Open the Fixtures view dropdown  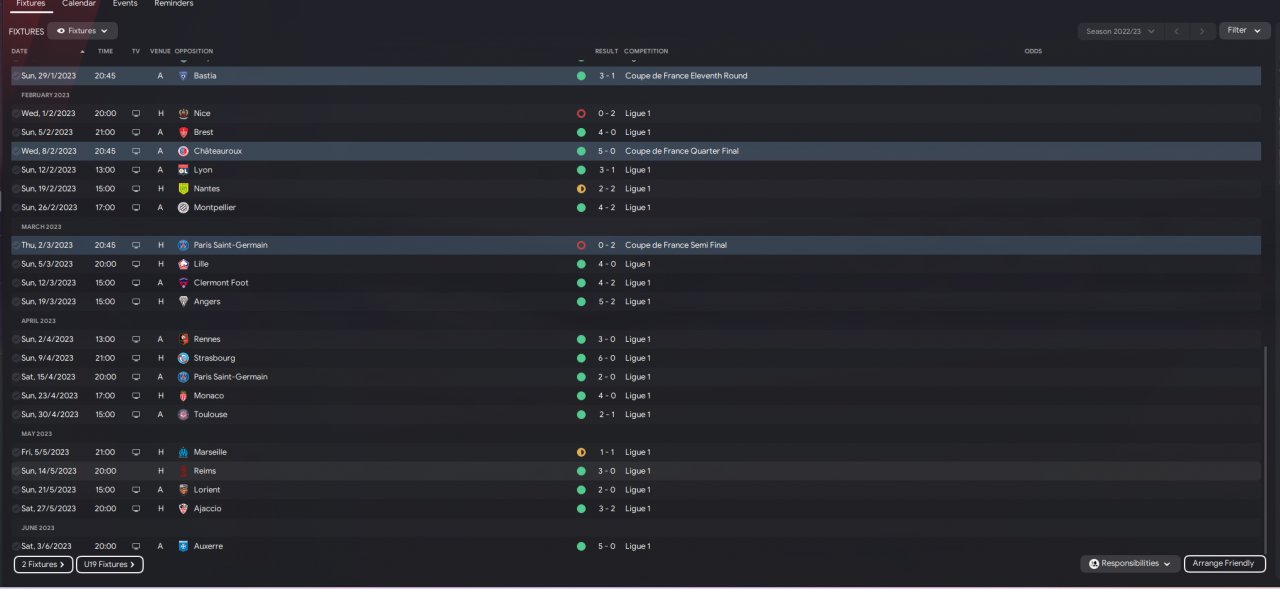[x=82, y=31]
